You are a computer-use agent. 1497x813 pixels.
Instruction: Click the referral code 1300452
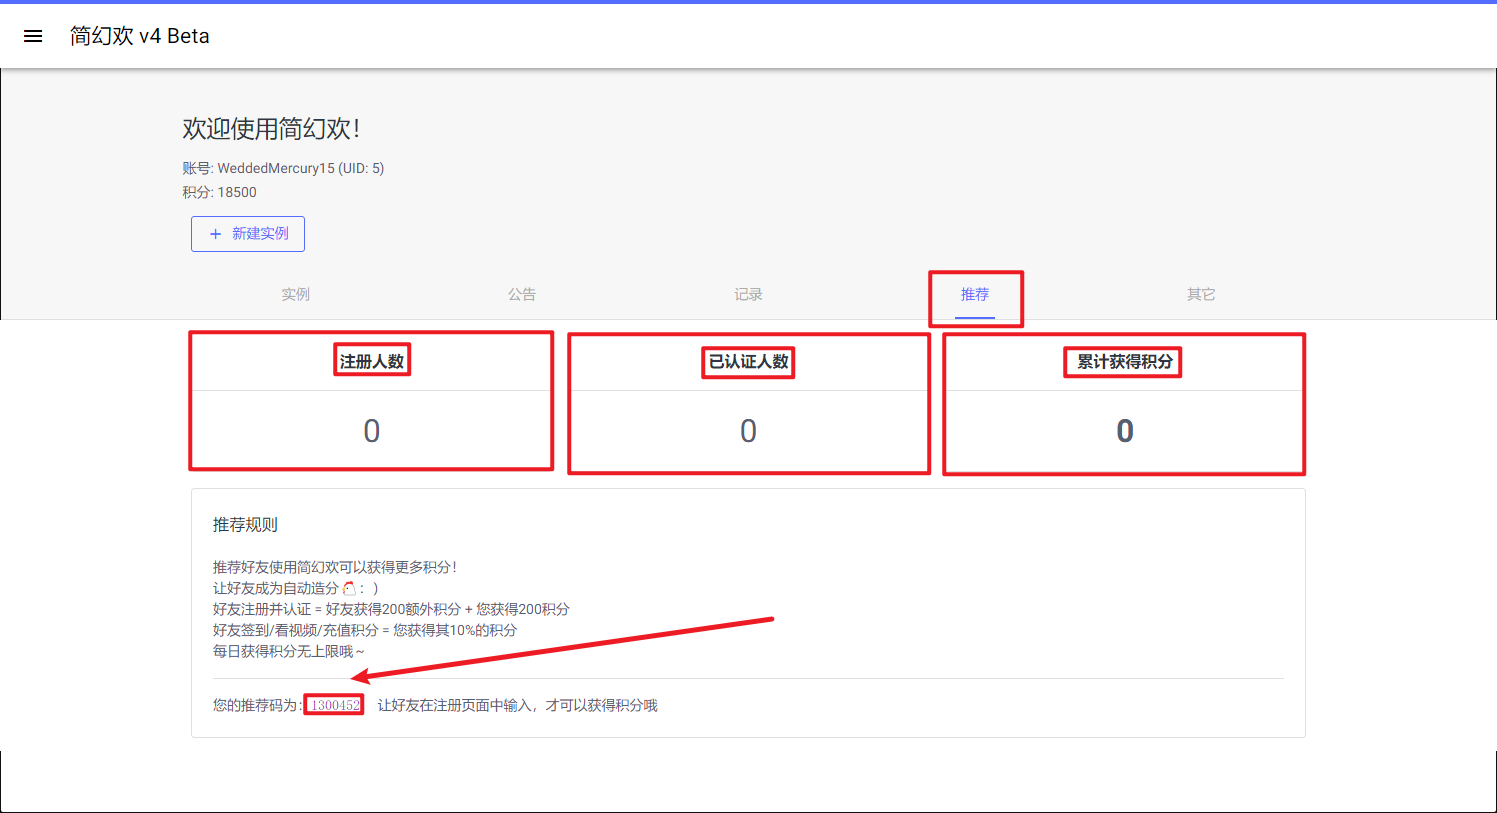(335, 705)
